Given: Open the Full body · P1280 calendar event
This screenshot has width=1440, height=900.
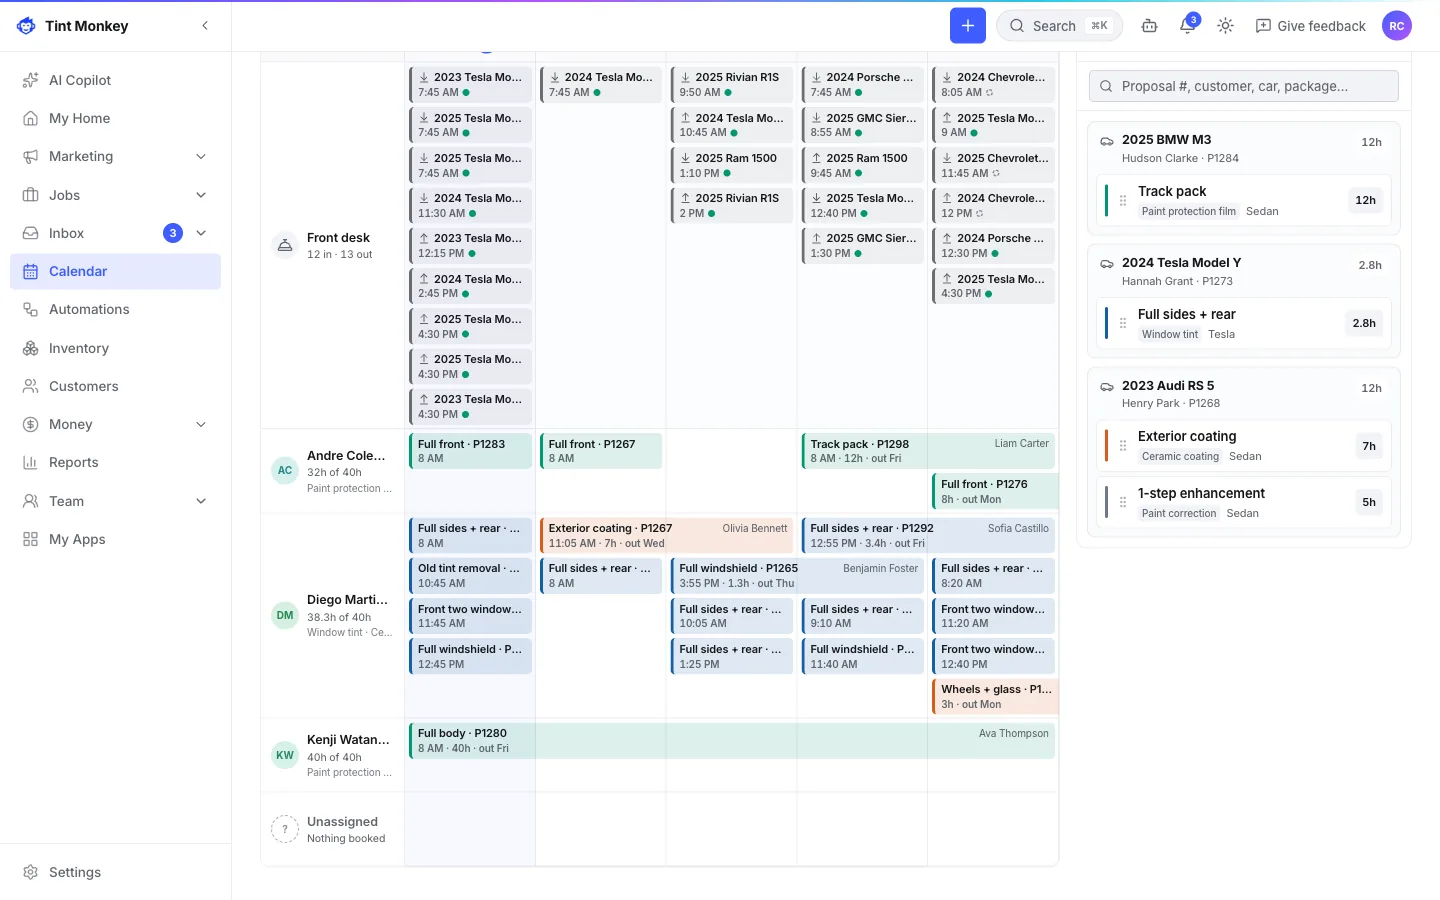Looking at the screenshot, I should pyautogui.click(x=732, y=741).
